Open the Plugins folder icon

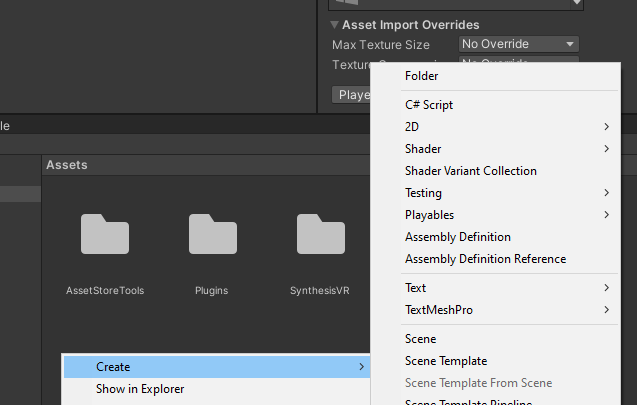[x=213, y=234]
